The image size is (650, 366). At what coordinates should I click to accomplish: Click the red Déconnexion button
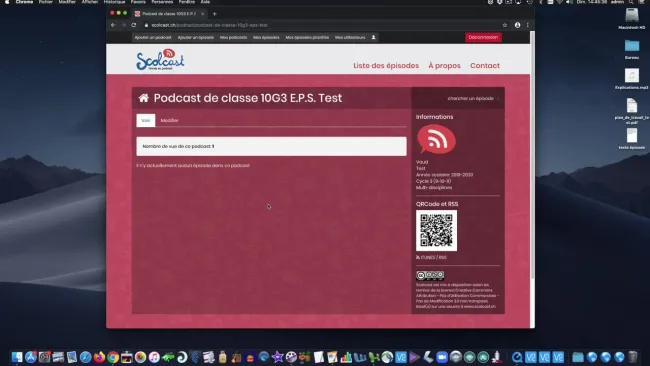click(x=483, y=37)
